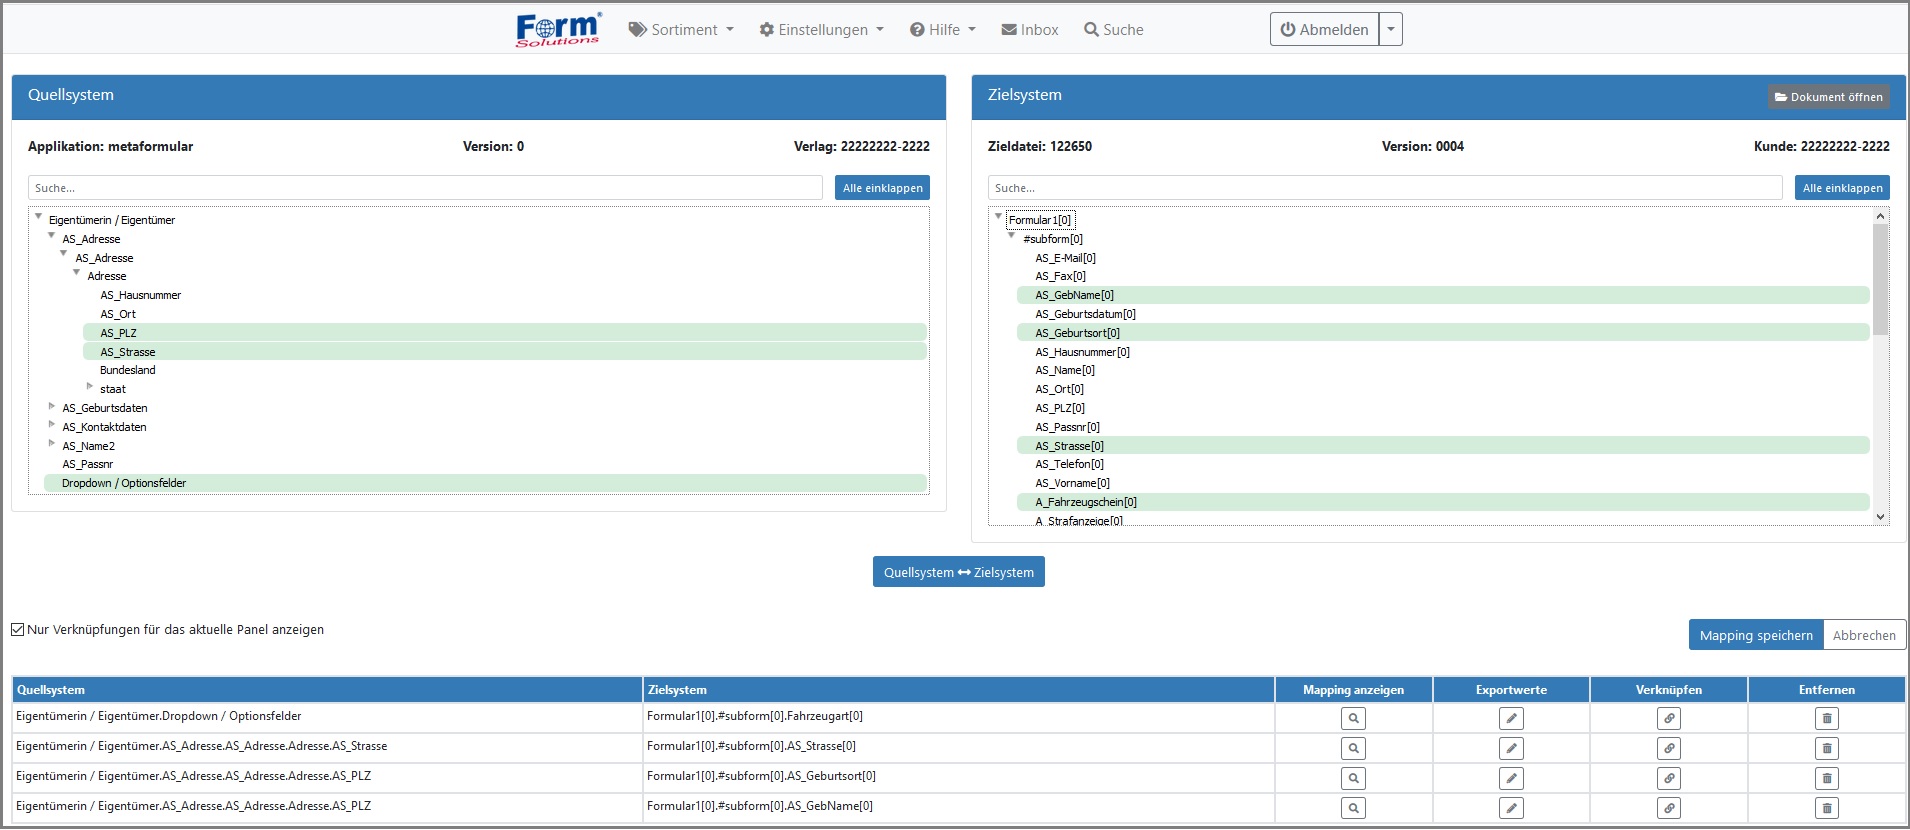Select AS_E-Mail[0] in the target tree
This screenshot has width=1910, height=830.
click(1065, 258)
